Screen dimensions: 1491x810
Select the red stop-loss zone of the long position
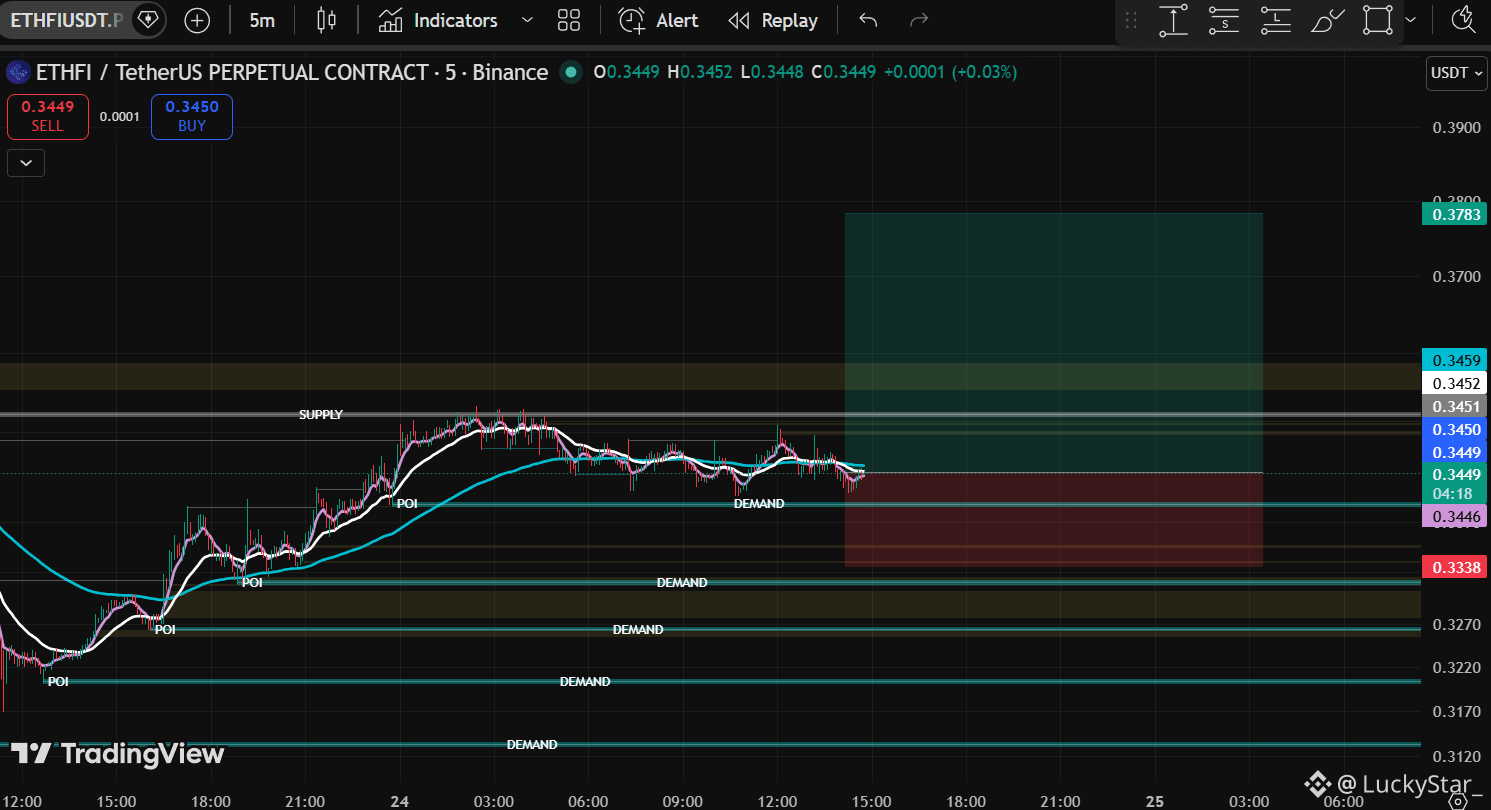(1053, 519)
